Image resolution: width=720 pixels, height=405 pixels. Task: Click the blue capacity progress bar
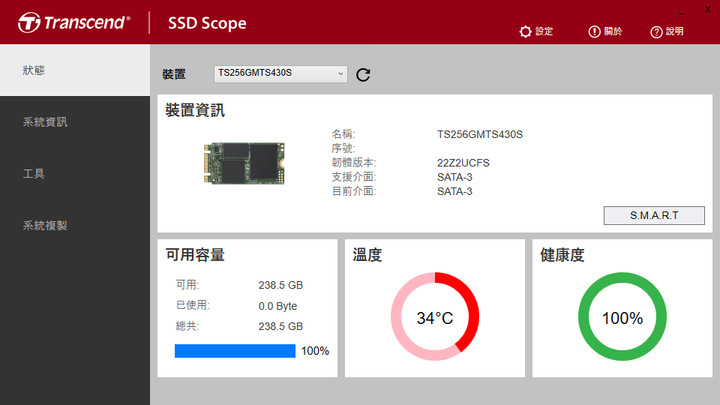[235, 351]
